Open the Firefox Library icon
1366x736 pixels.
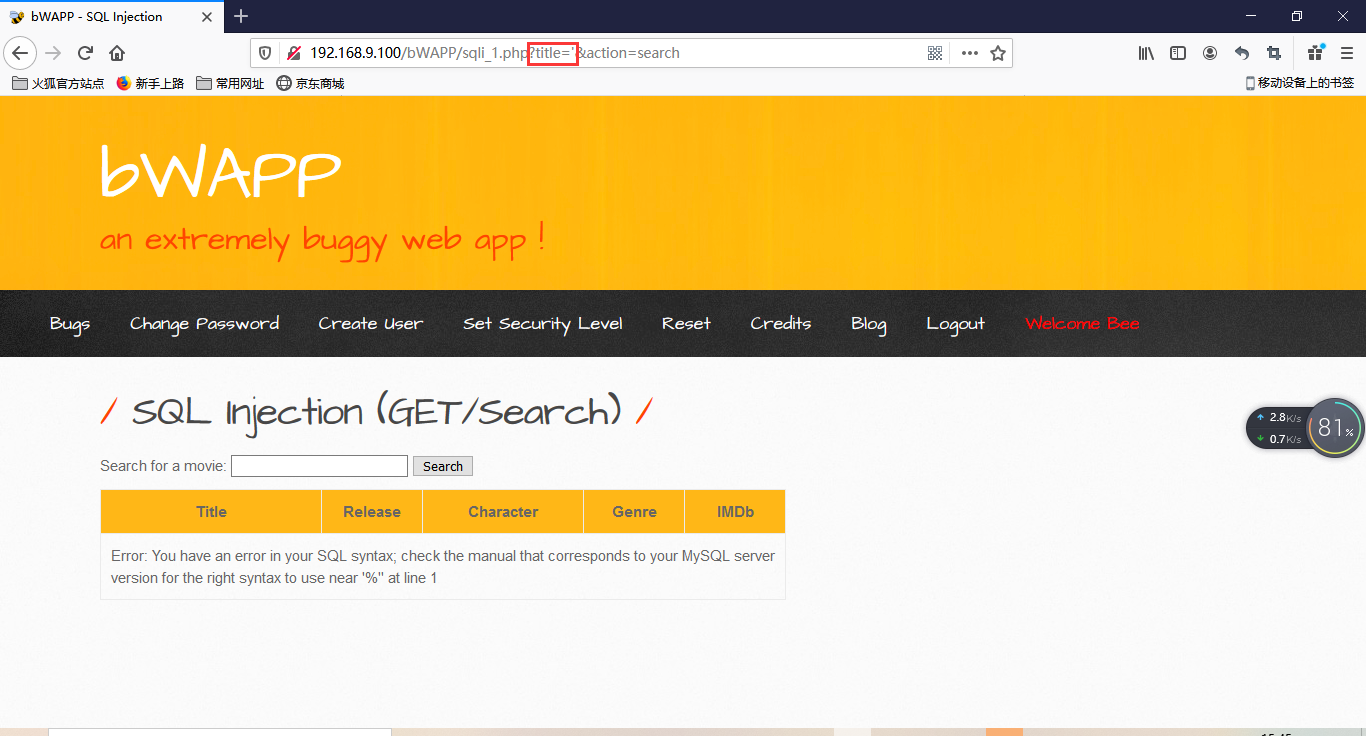tap(1145, 53)
